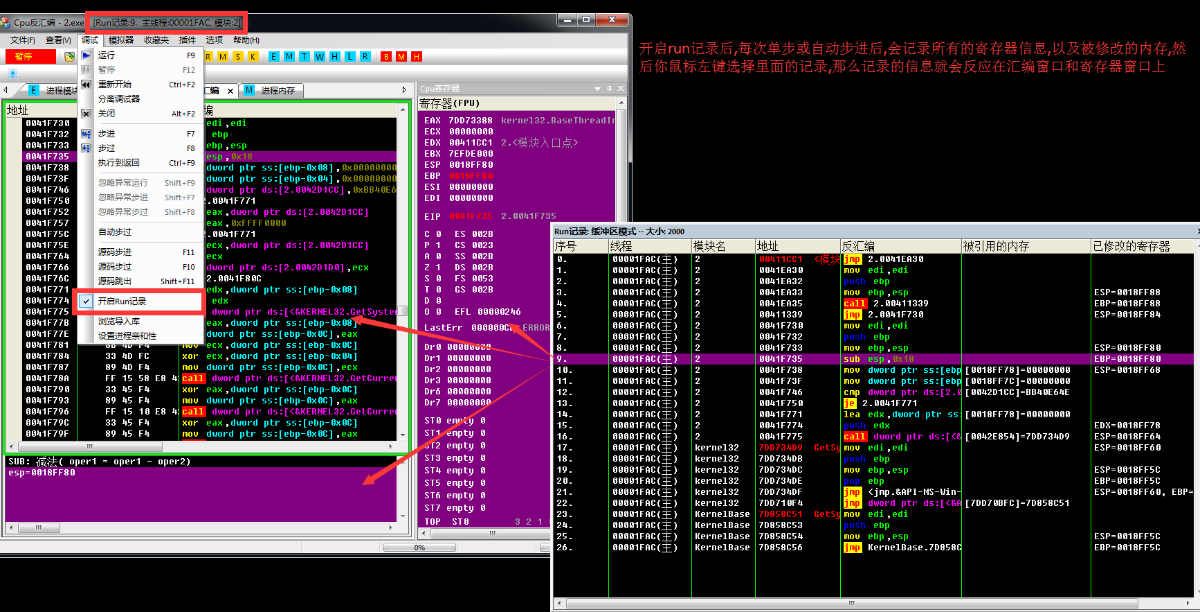
Task: Click the yellow R toolbar icon
Action: pyautogui.click(x=208, y=56)
